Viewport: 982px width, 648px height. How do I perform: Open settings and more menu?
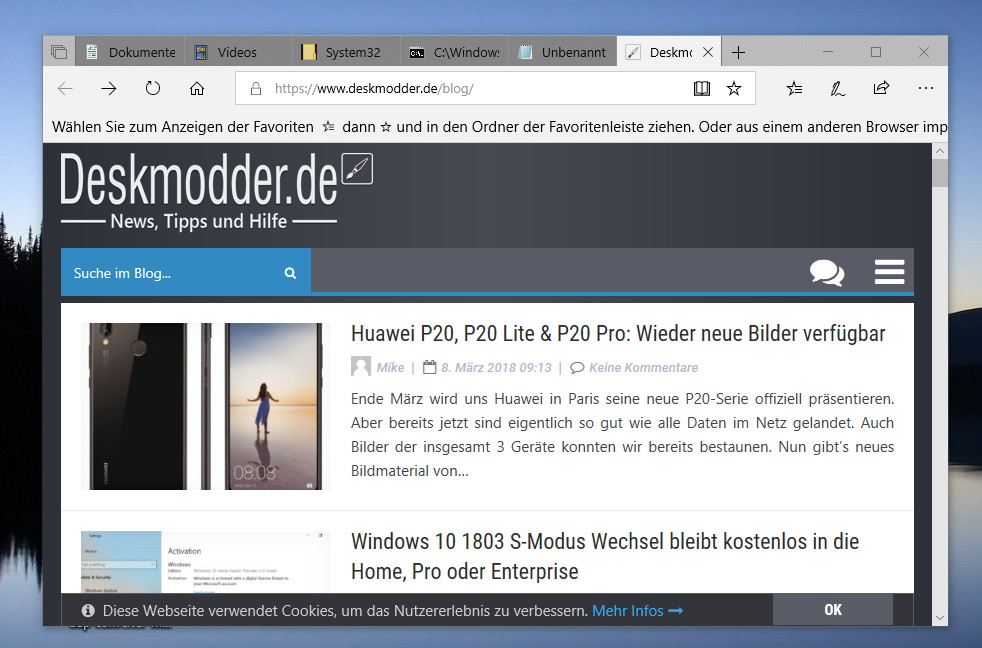point(925,88)
